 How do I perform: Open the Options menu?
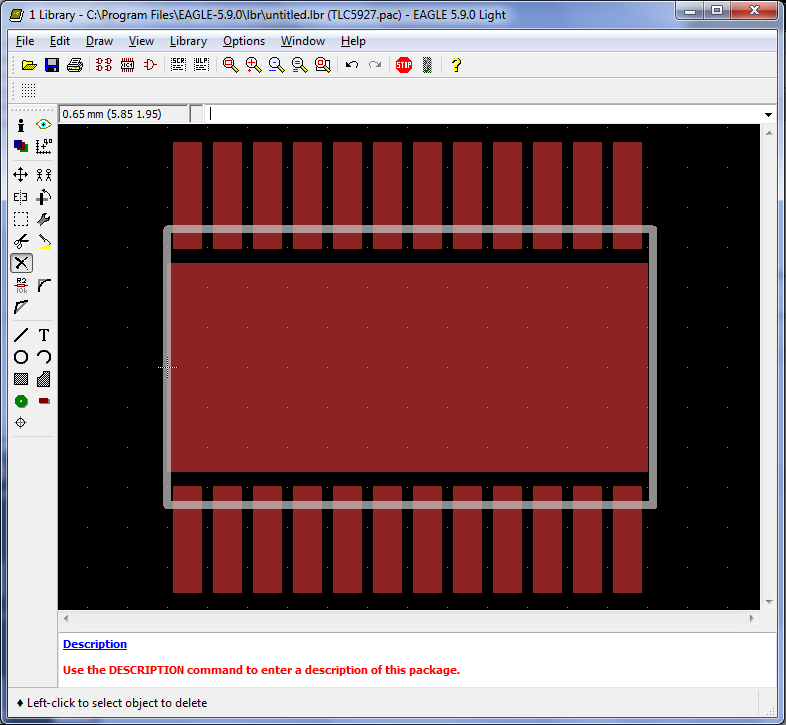[244, 41]
